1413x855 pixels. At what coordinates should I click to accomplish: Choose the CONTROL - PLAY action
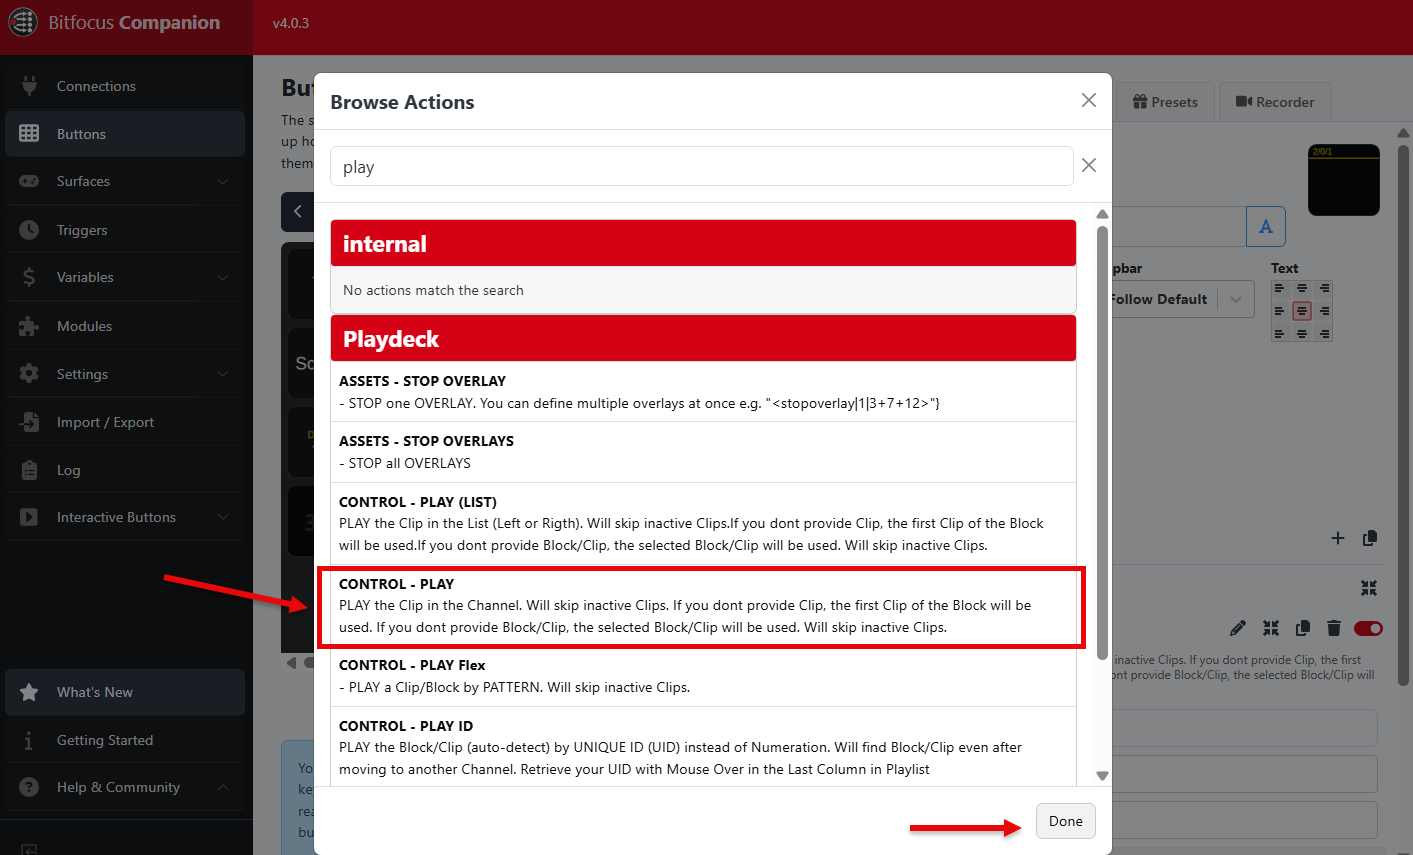703,606
